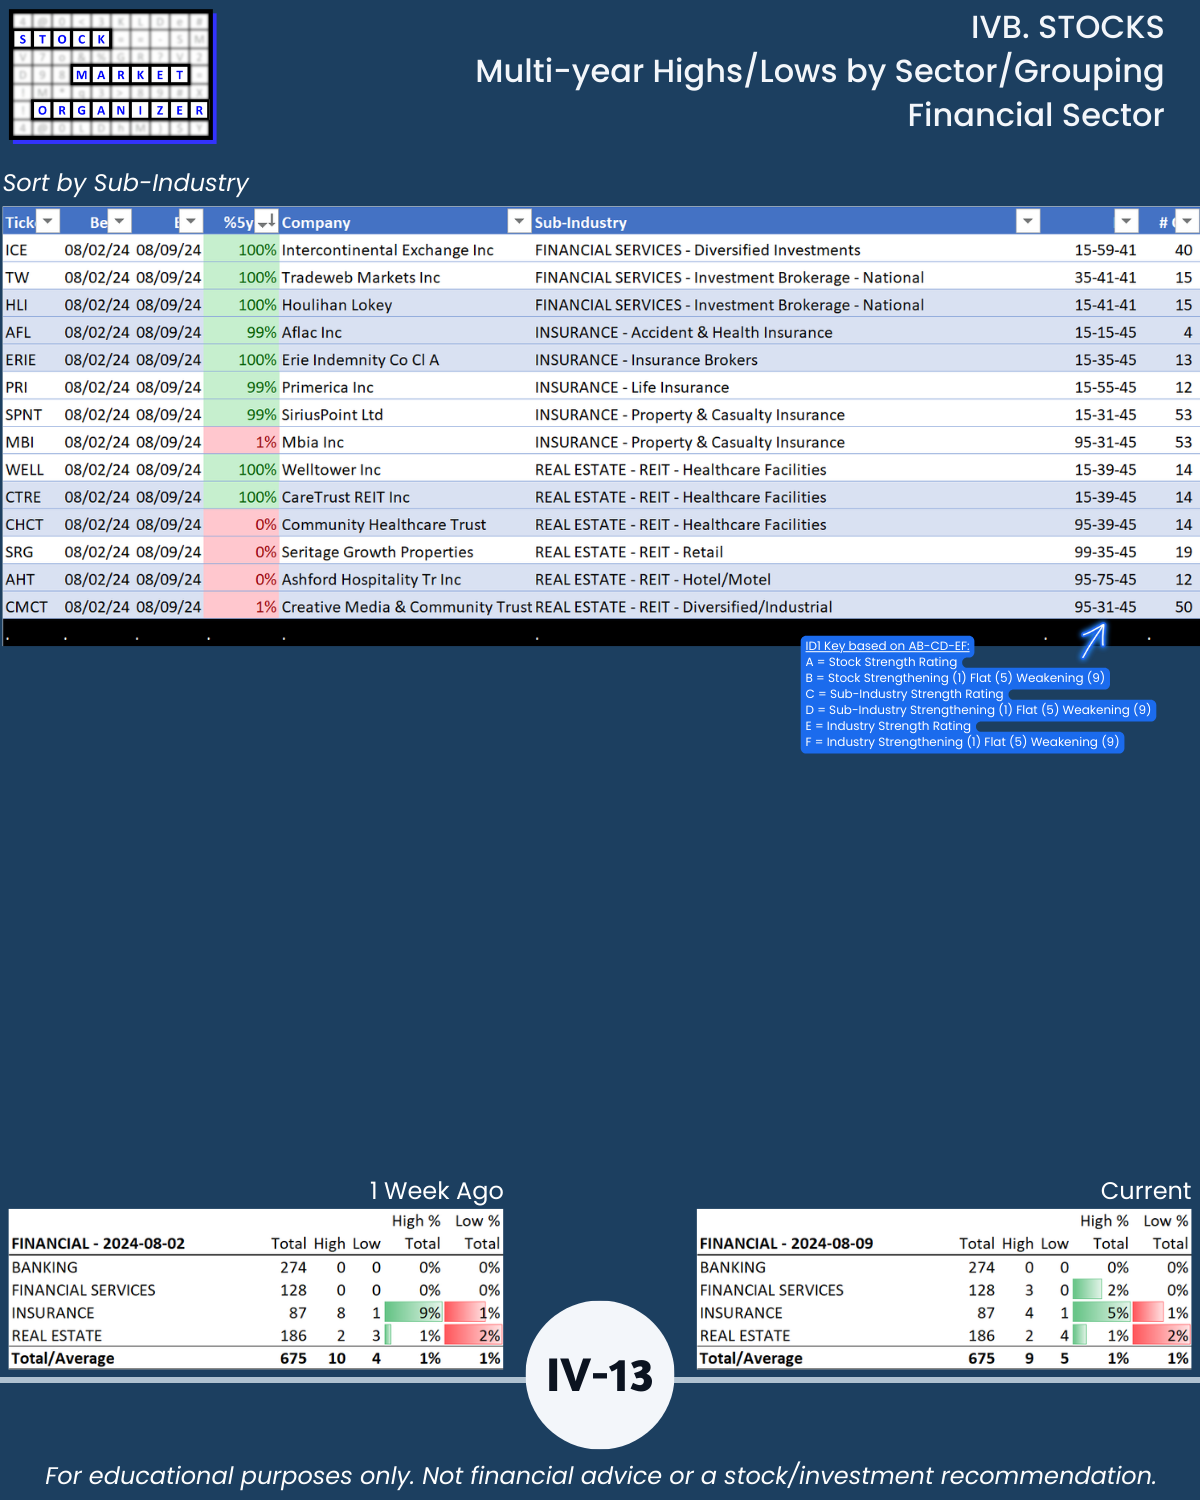Select ticker cell CHCT
Viewport: 1200px width, 1500px height.
pyautogui.click(x=25, y=525)
